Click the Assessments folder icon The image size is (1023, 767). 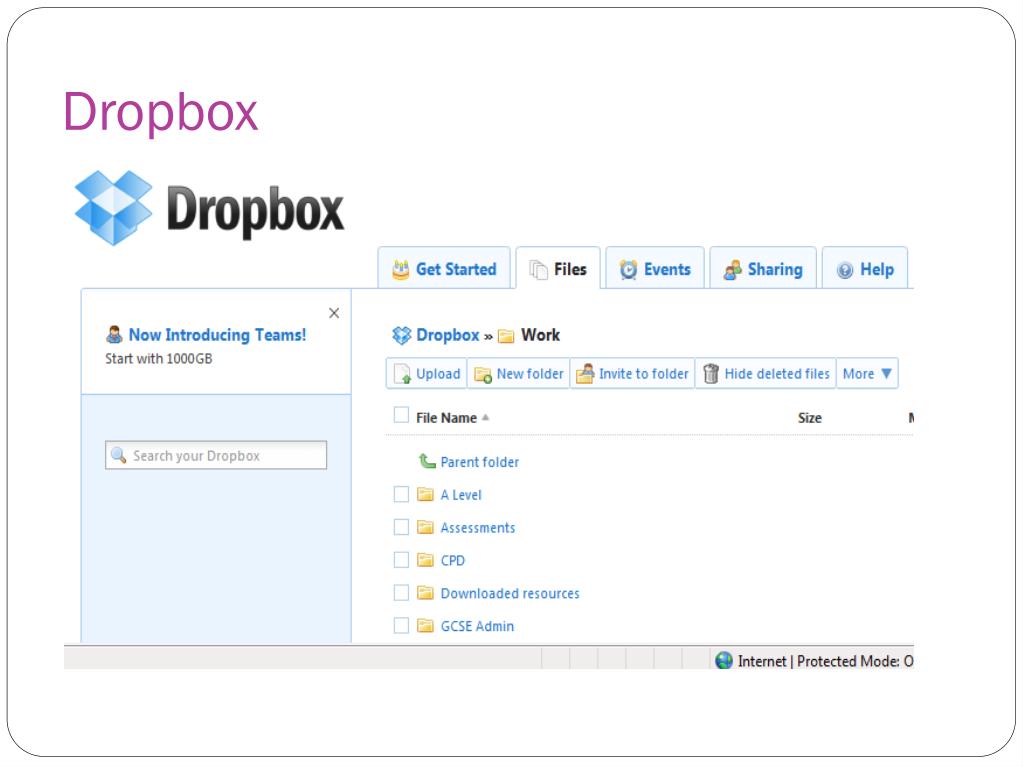click(x=425, y=527)
